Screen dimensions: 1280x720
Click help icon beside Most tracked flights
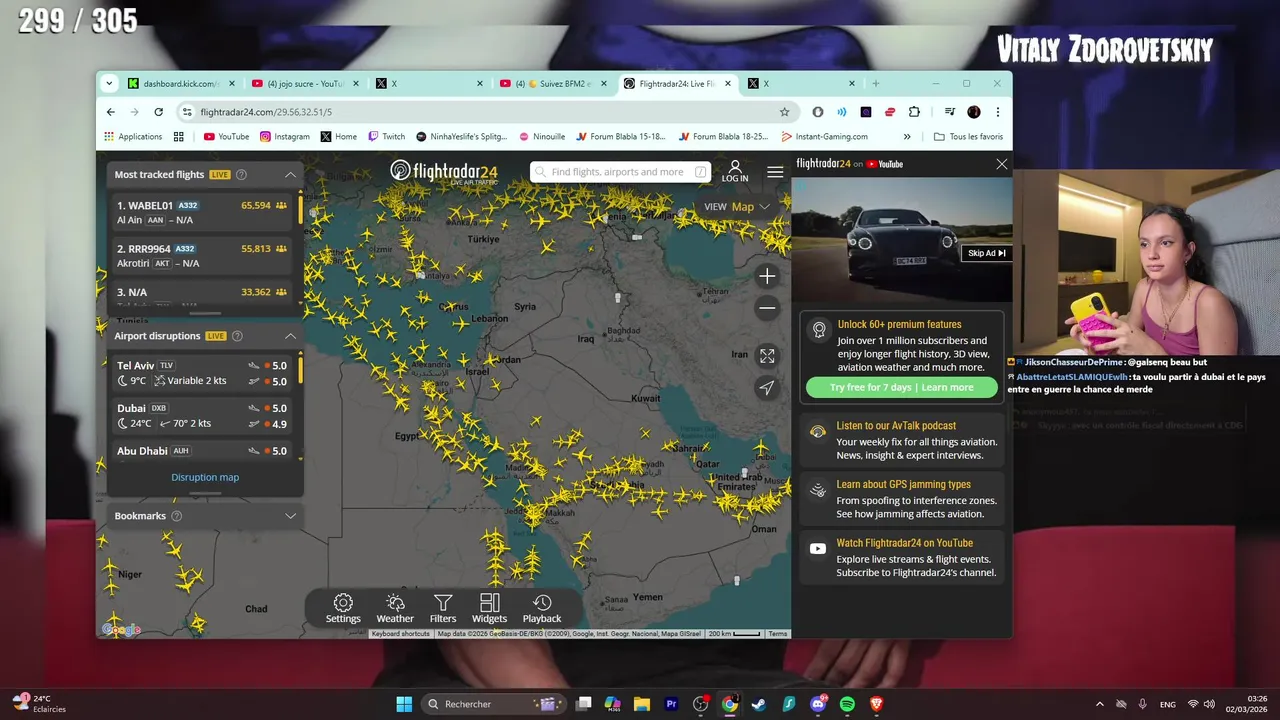coord(241,174)
